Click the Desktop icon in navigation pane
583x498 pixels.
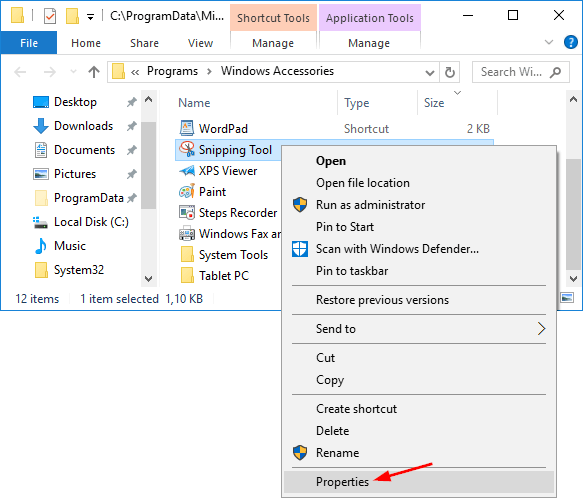tap(41, 102)
